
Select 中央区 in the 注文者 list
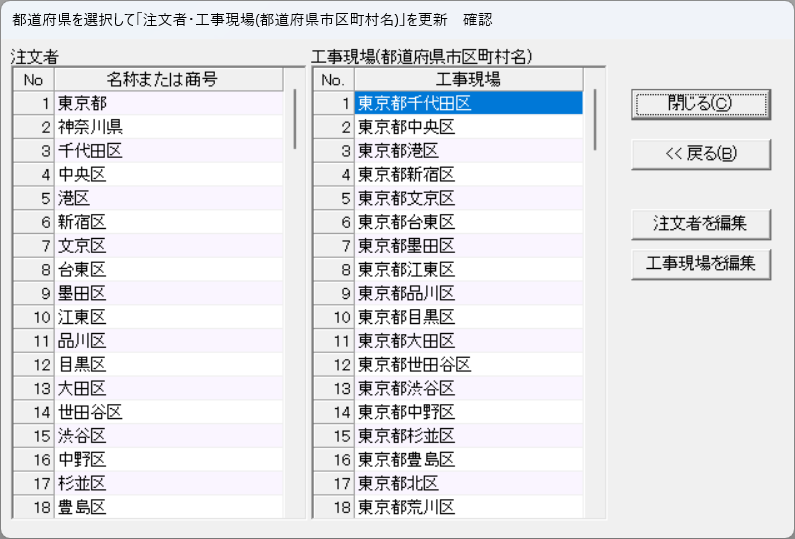[168, 175]
